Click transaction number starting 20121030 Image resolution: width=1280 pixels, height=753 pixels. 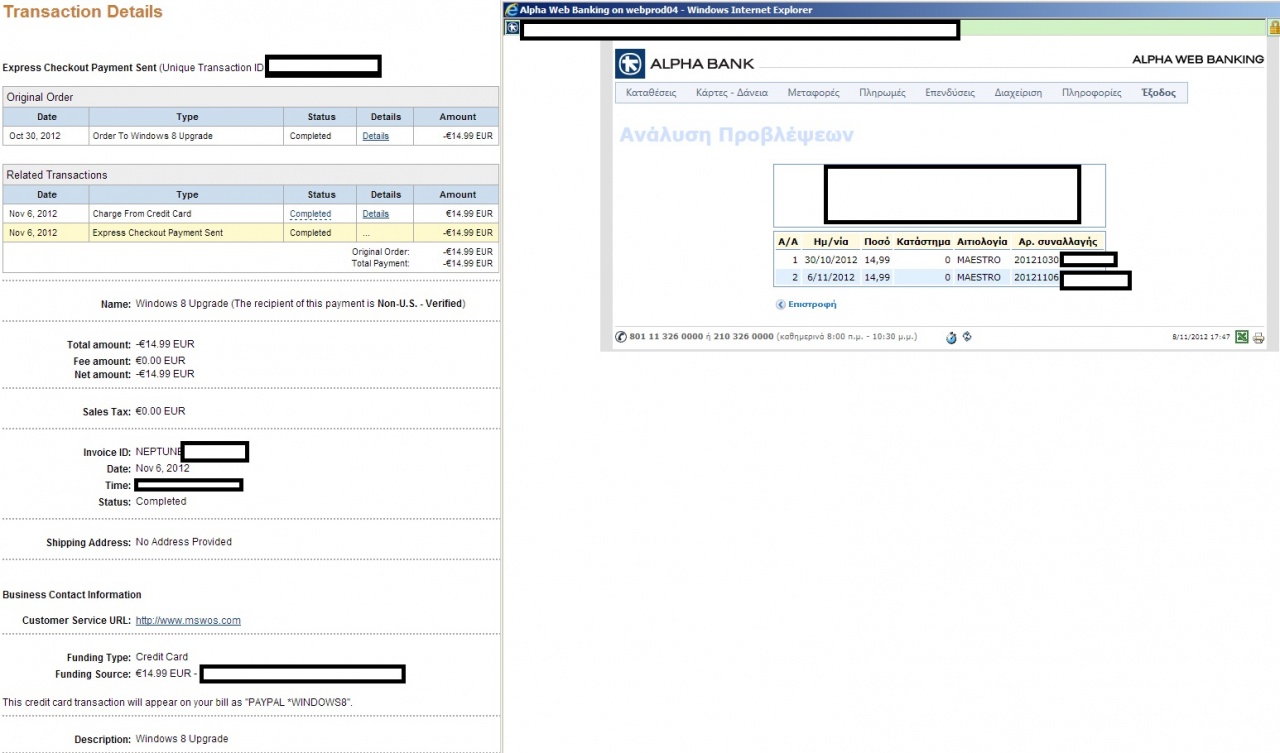[1037, 259]
